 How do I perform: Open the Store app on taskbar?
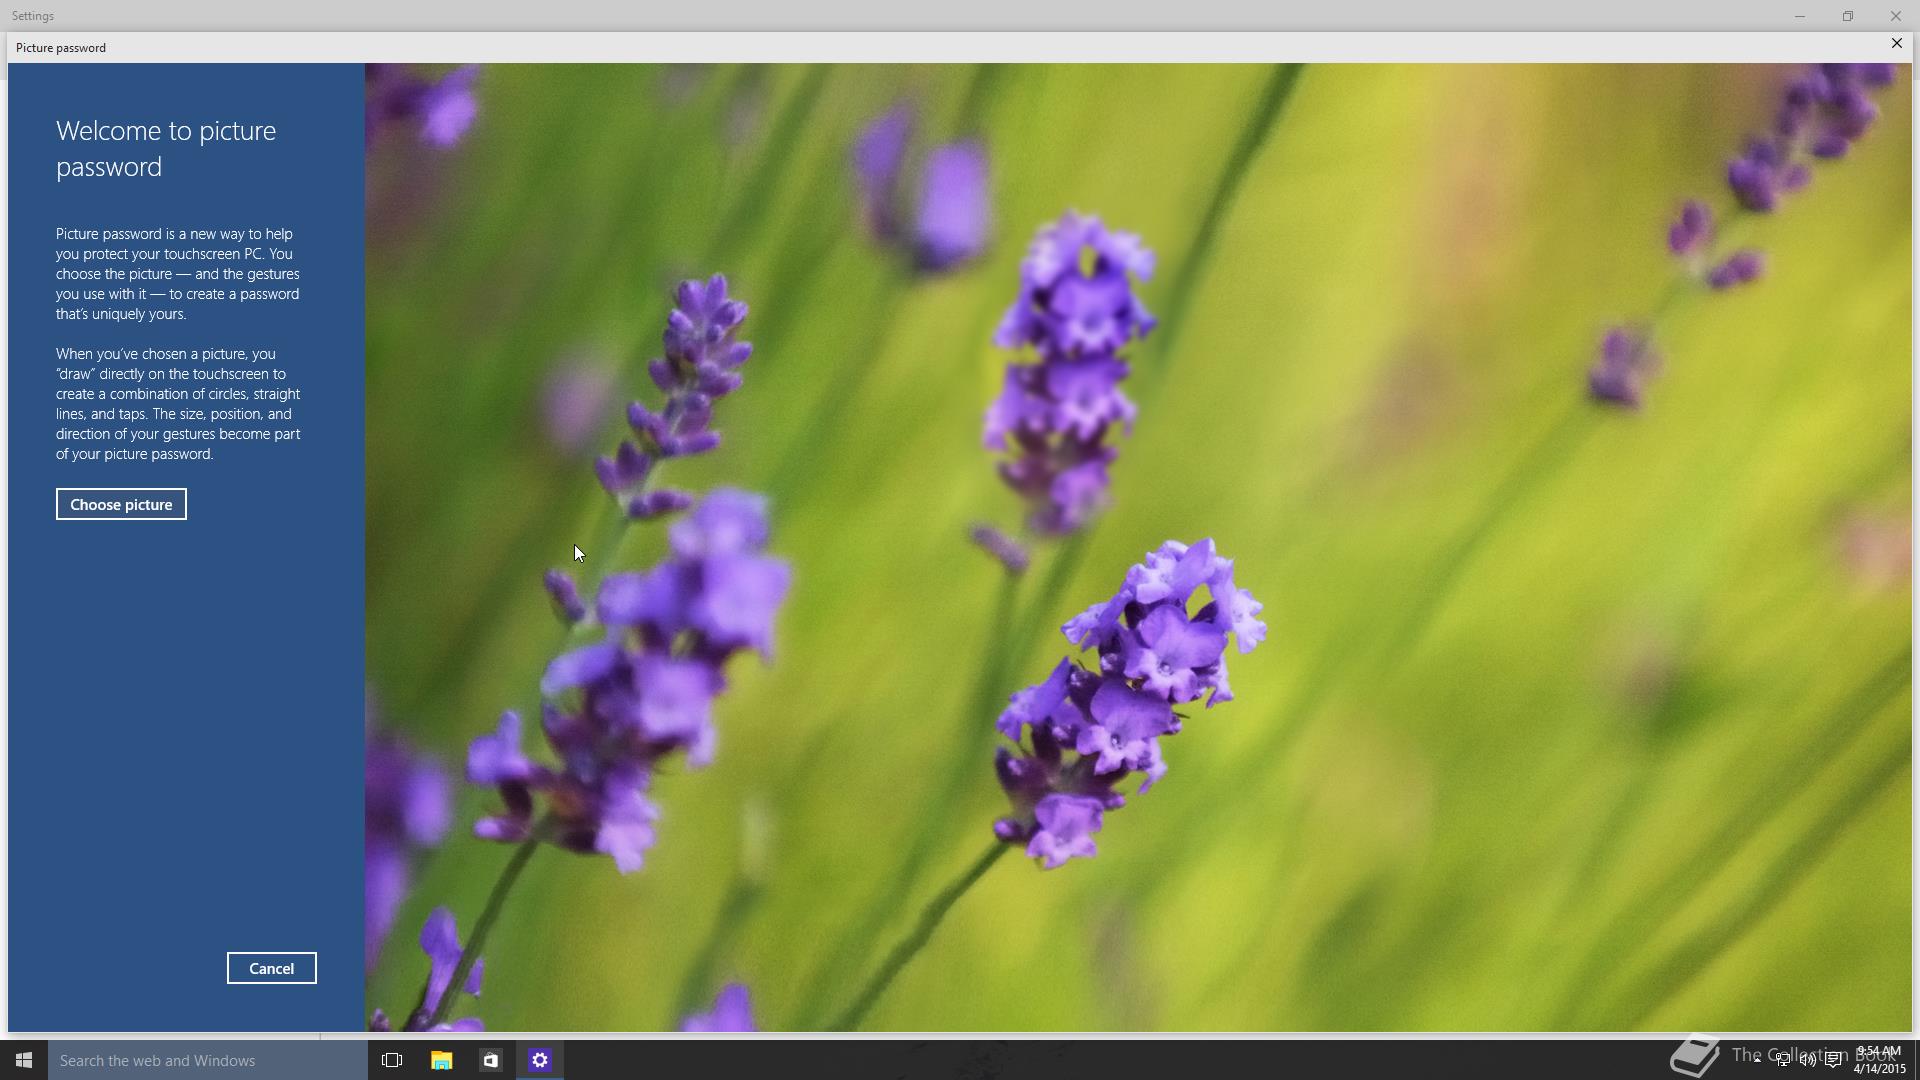pos(490,1060)
